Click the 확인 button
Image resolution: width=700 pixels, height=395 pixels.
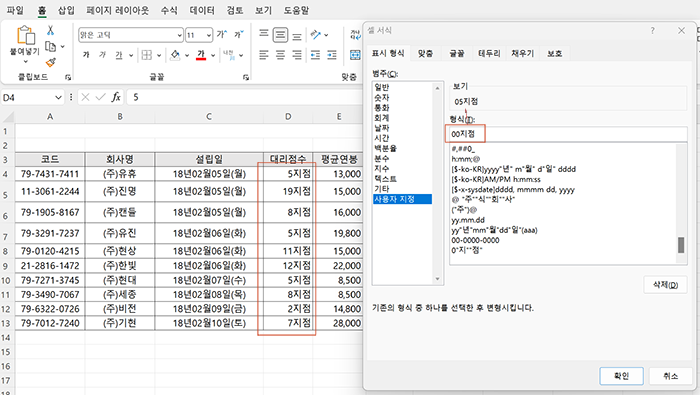621,376
